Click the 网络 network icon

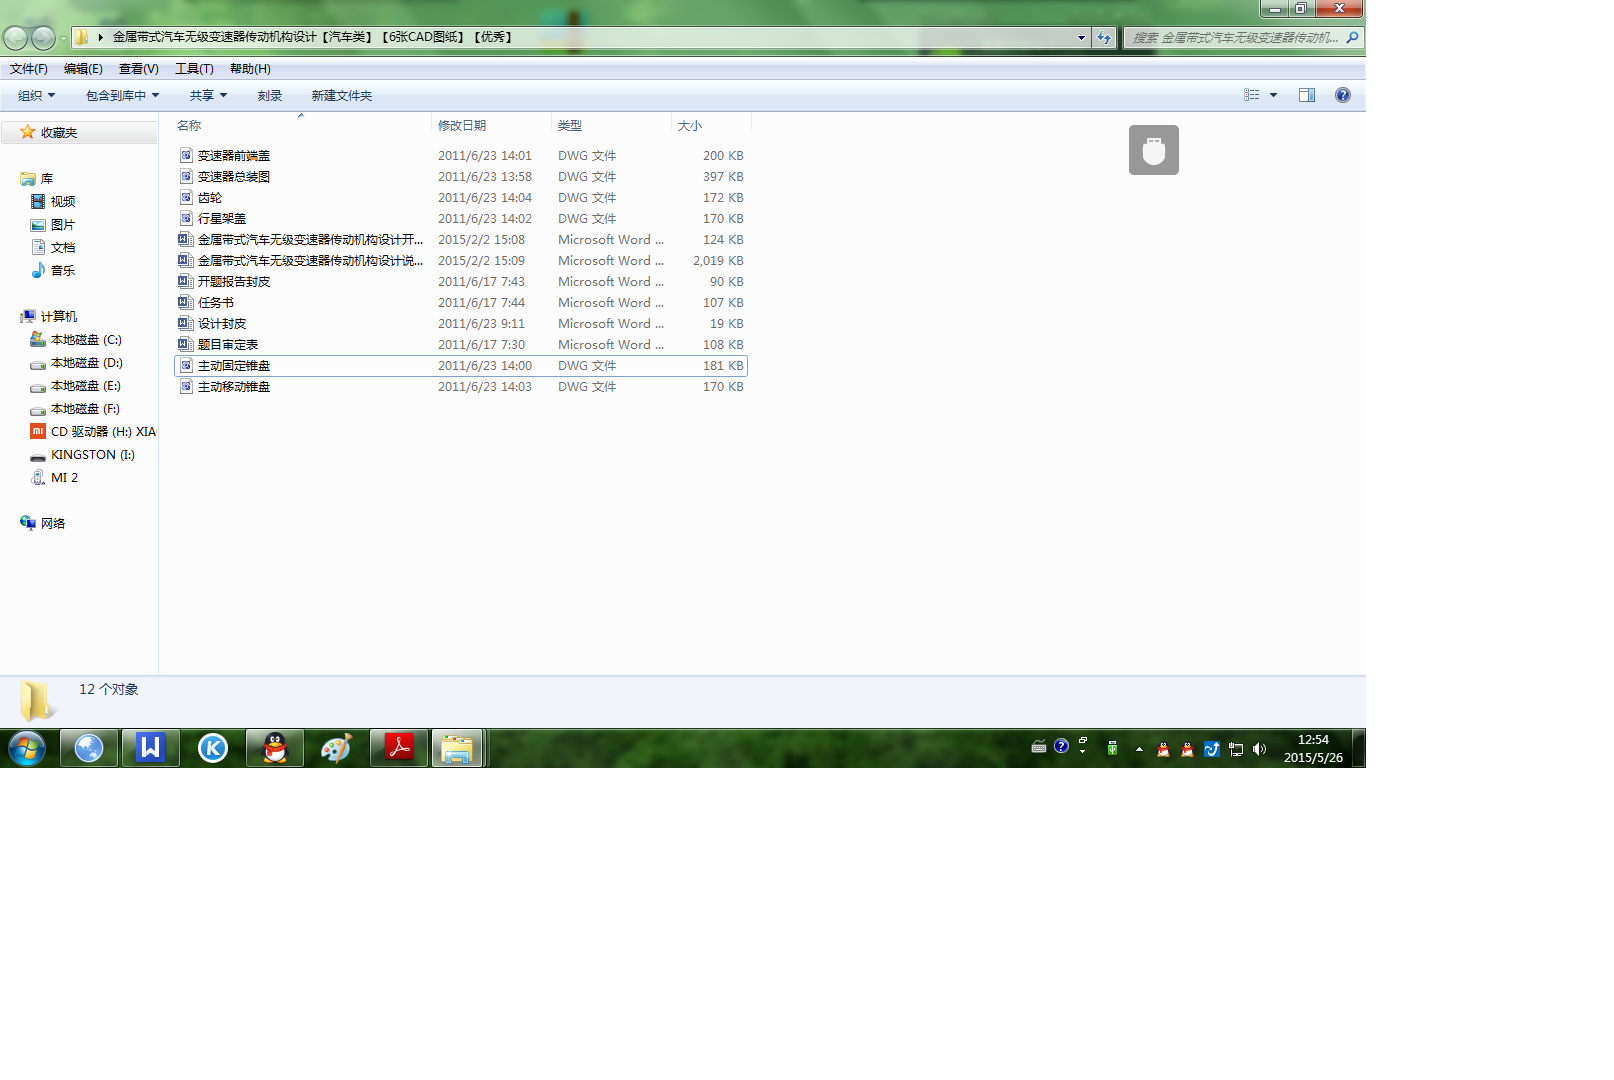(x=28, y=523)
